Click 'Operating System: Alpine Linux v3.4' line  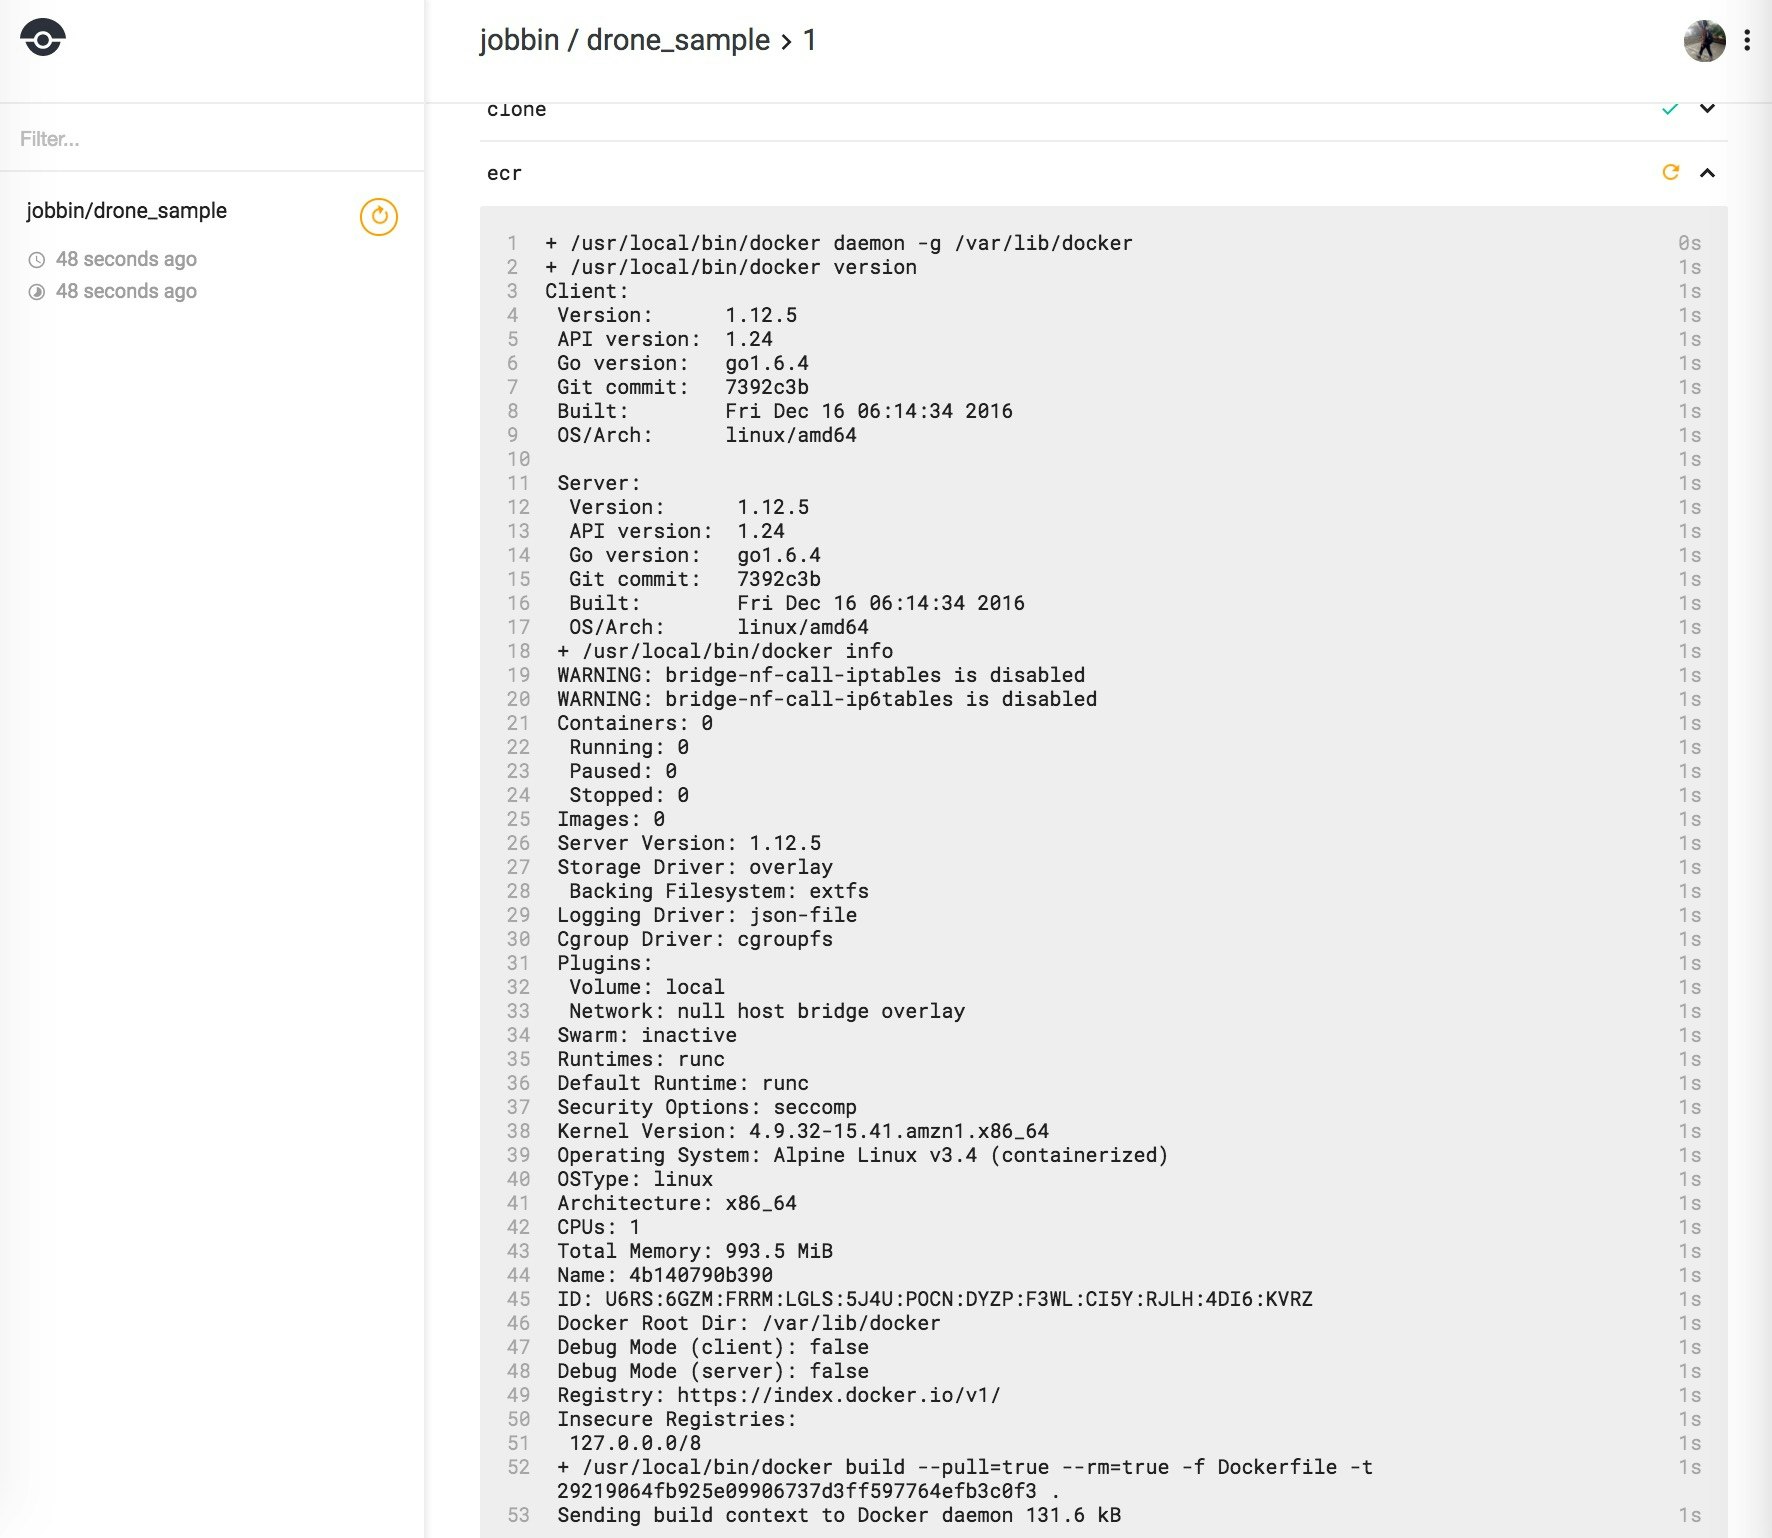pos(863,1155)
